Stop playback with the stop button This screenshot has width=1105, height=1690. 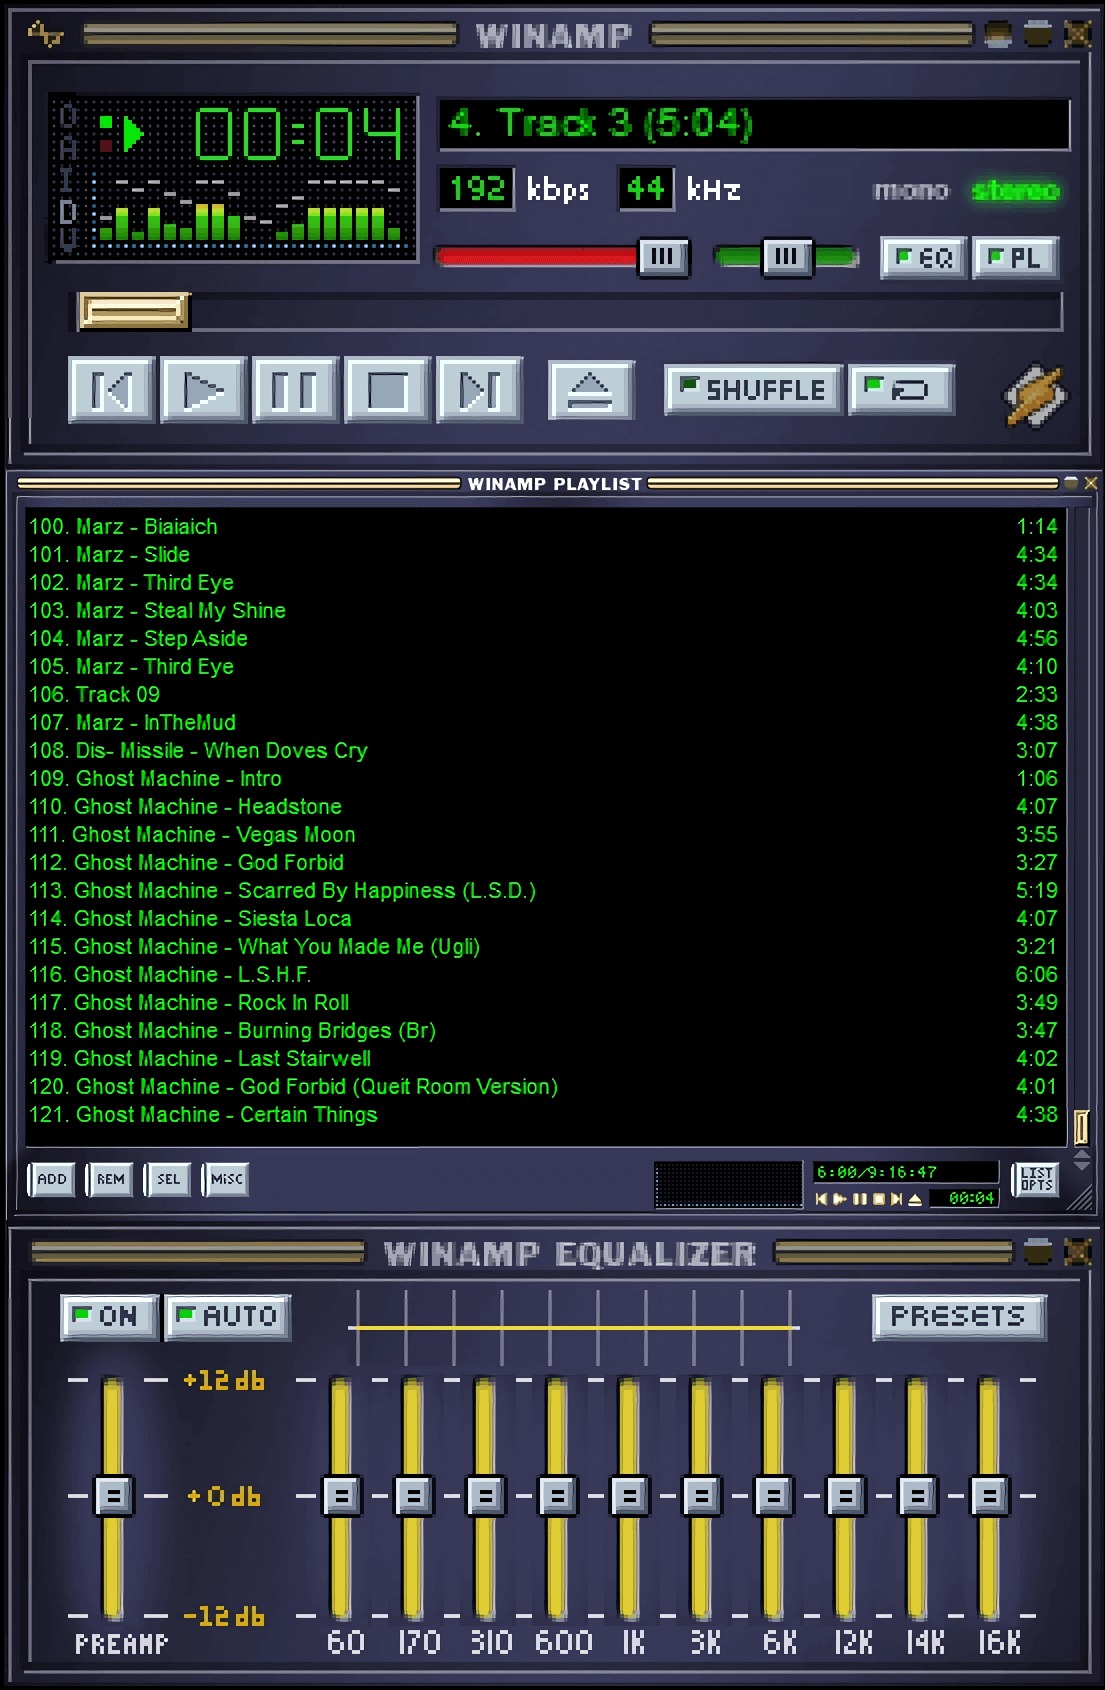388,389
